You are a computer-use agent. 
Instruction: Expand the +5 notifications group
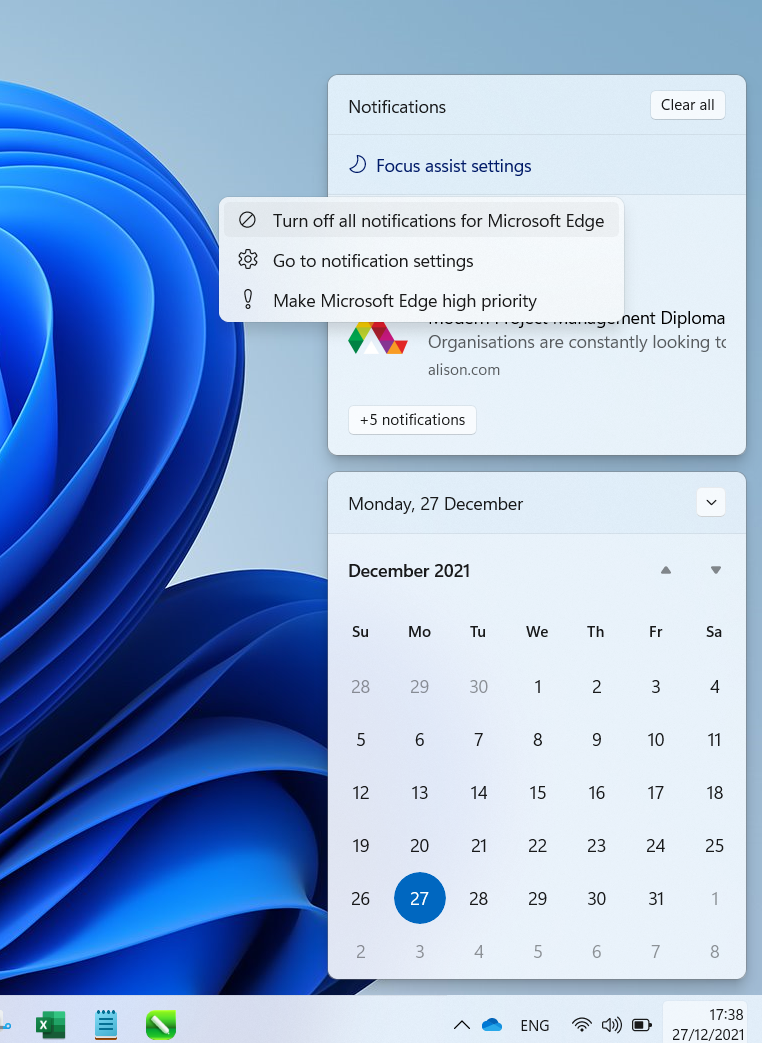(412, 420)
